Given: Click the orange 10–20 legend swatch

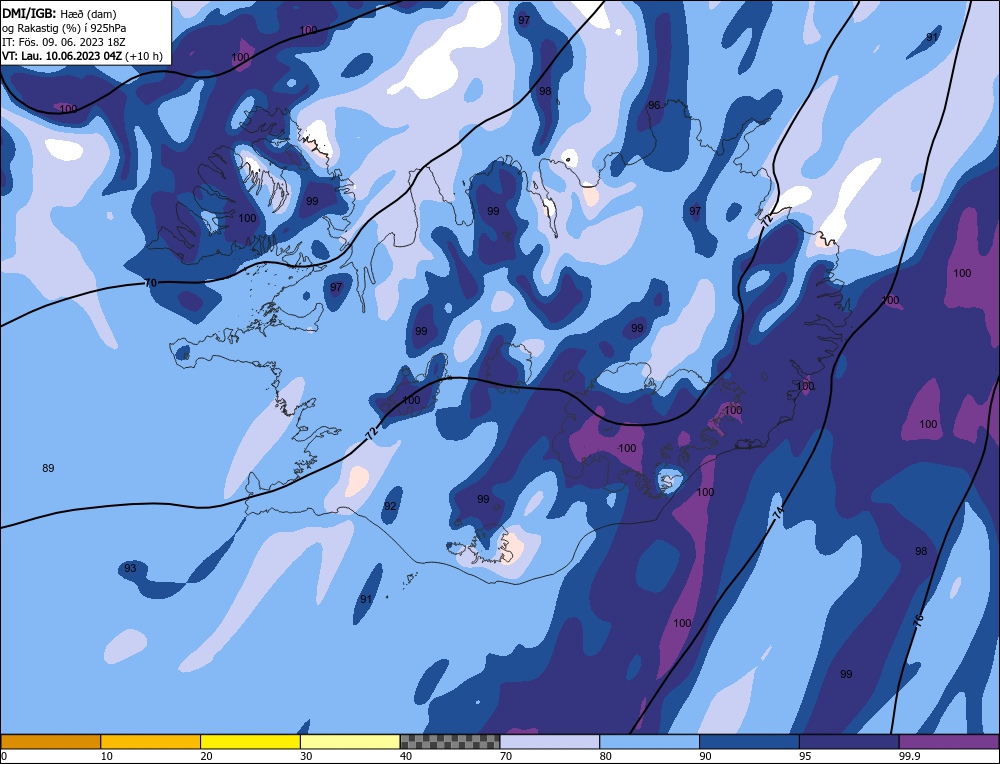Looking at the screenshot, I should pos(151,741).
